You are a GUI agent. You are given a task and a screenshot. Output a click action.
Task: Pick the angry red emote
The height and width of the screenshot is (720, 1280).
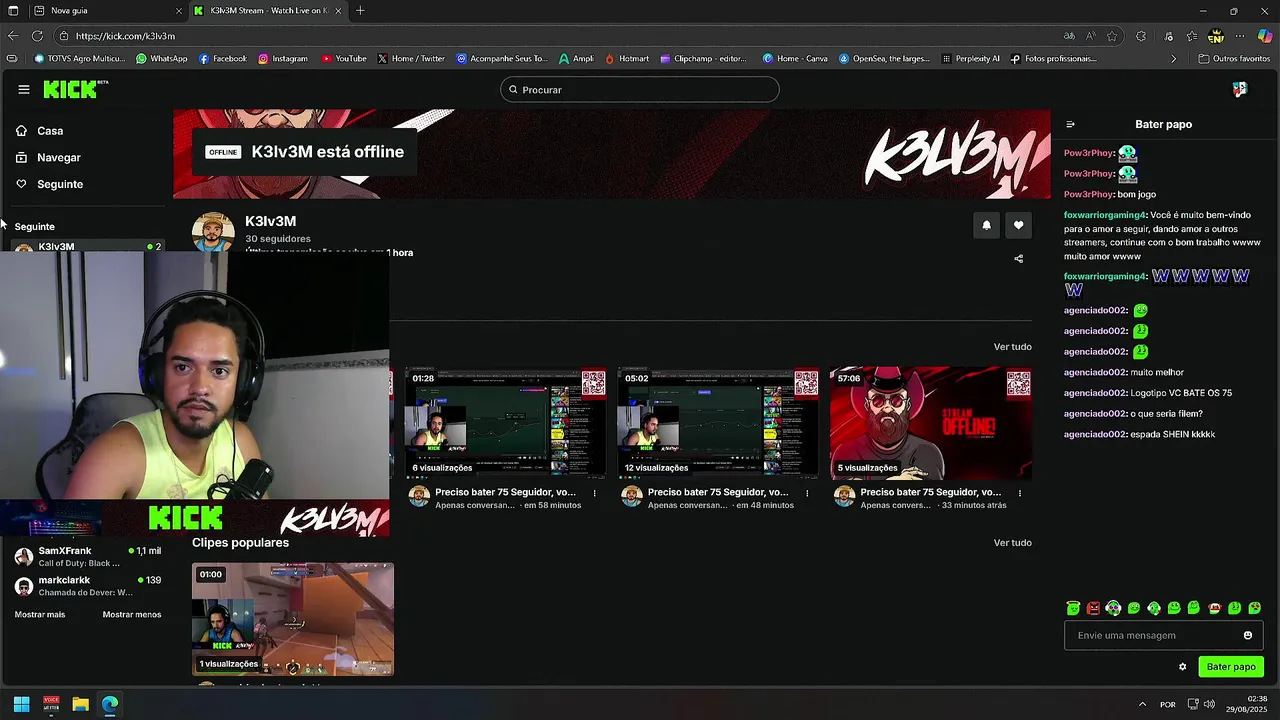click(x=1093, y=608)
